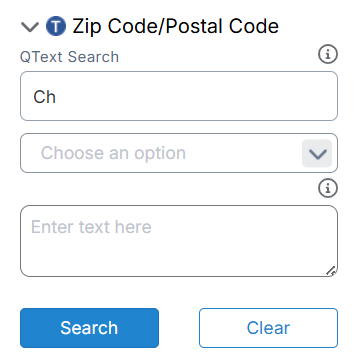
Task: Click the textarea corner resize grip
Action: click(330, 271)
